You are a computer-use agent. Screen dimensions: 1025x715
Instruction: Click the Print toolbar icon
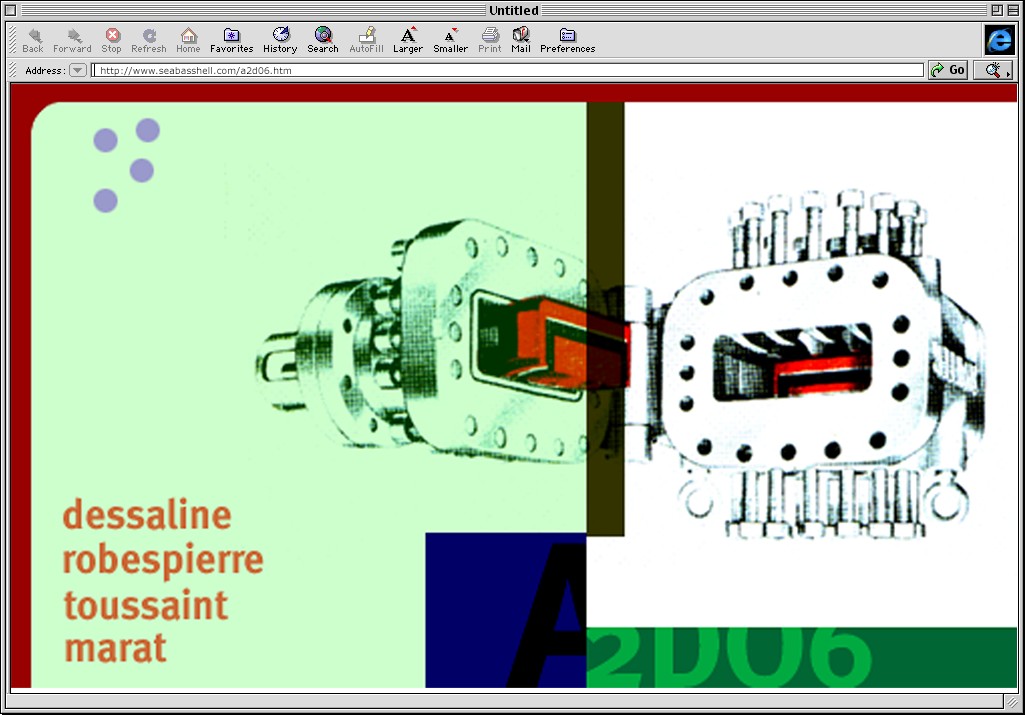(x=490, y=40)
